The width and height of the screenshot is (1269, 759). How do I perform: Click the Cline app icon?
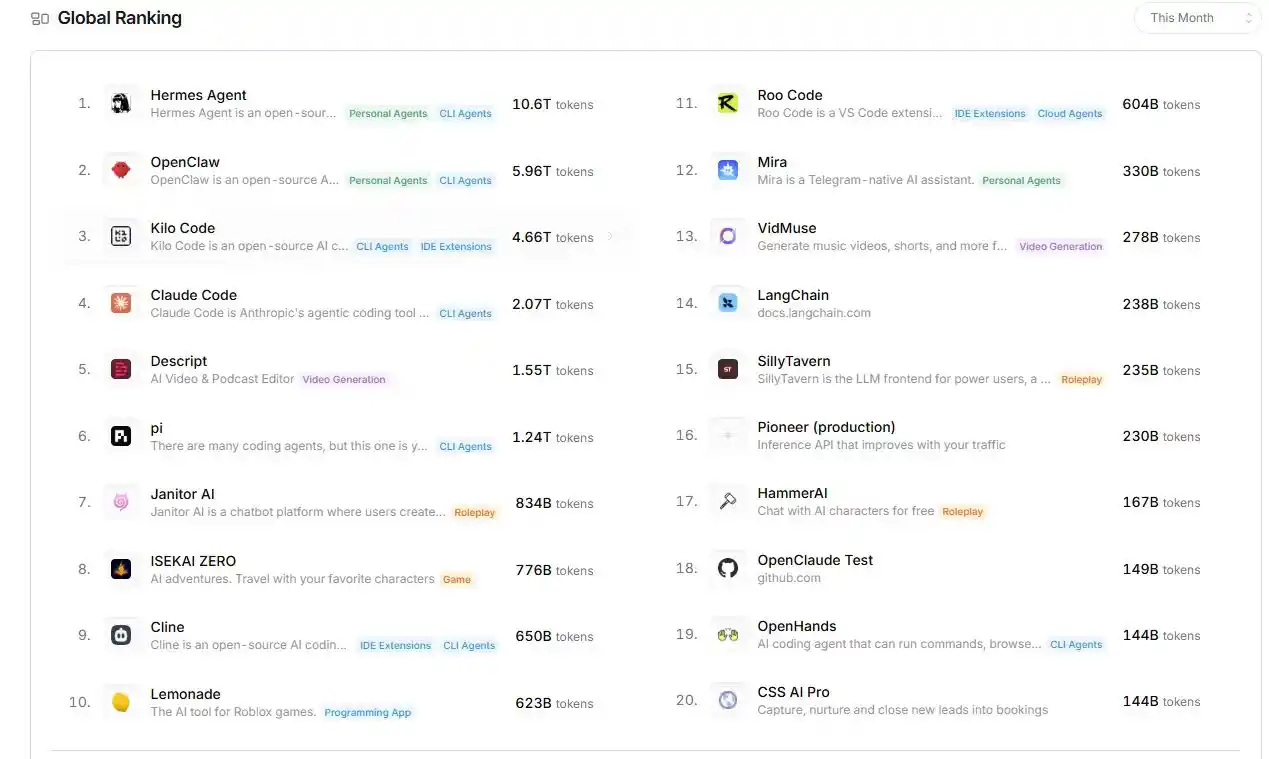coord(121,636)
